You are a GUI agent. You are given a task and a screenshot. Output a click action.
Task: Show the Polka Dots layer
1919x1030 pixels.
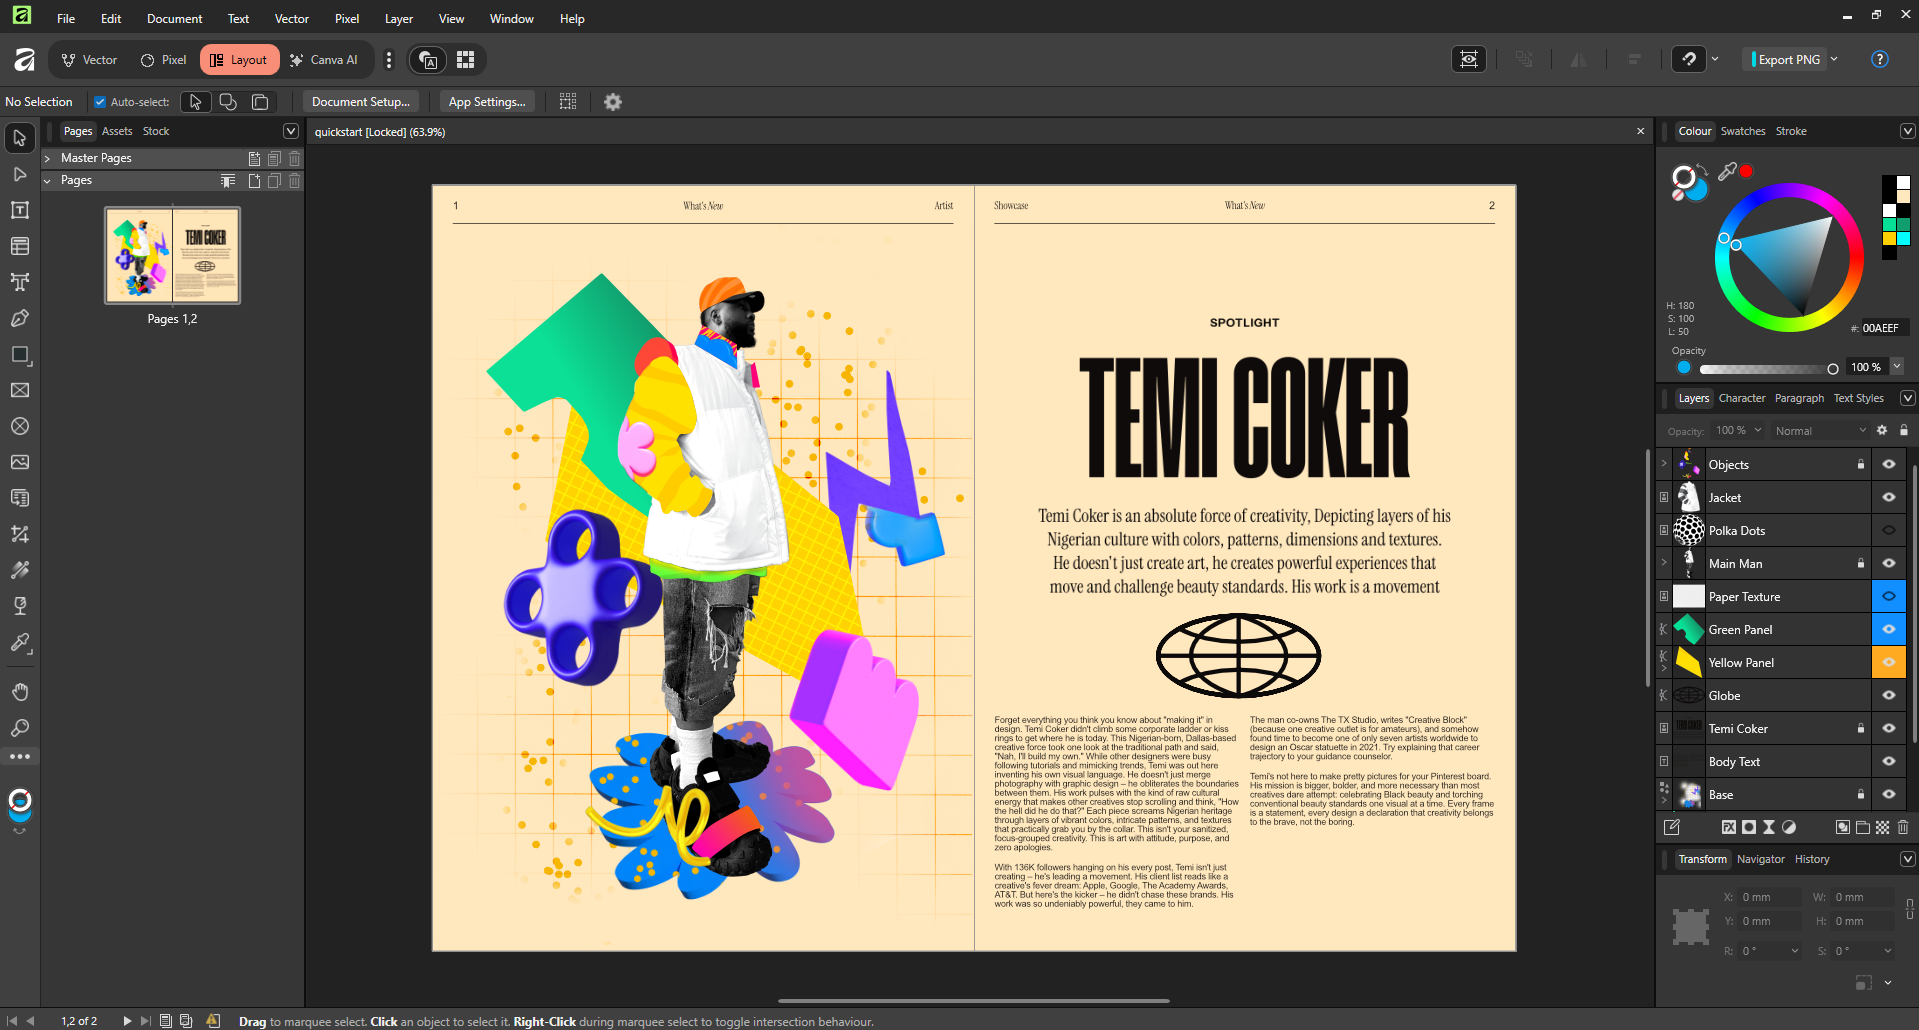point(1889,530)
